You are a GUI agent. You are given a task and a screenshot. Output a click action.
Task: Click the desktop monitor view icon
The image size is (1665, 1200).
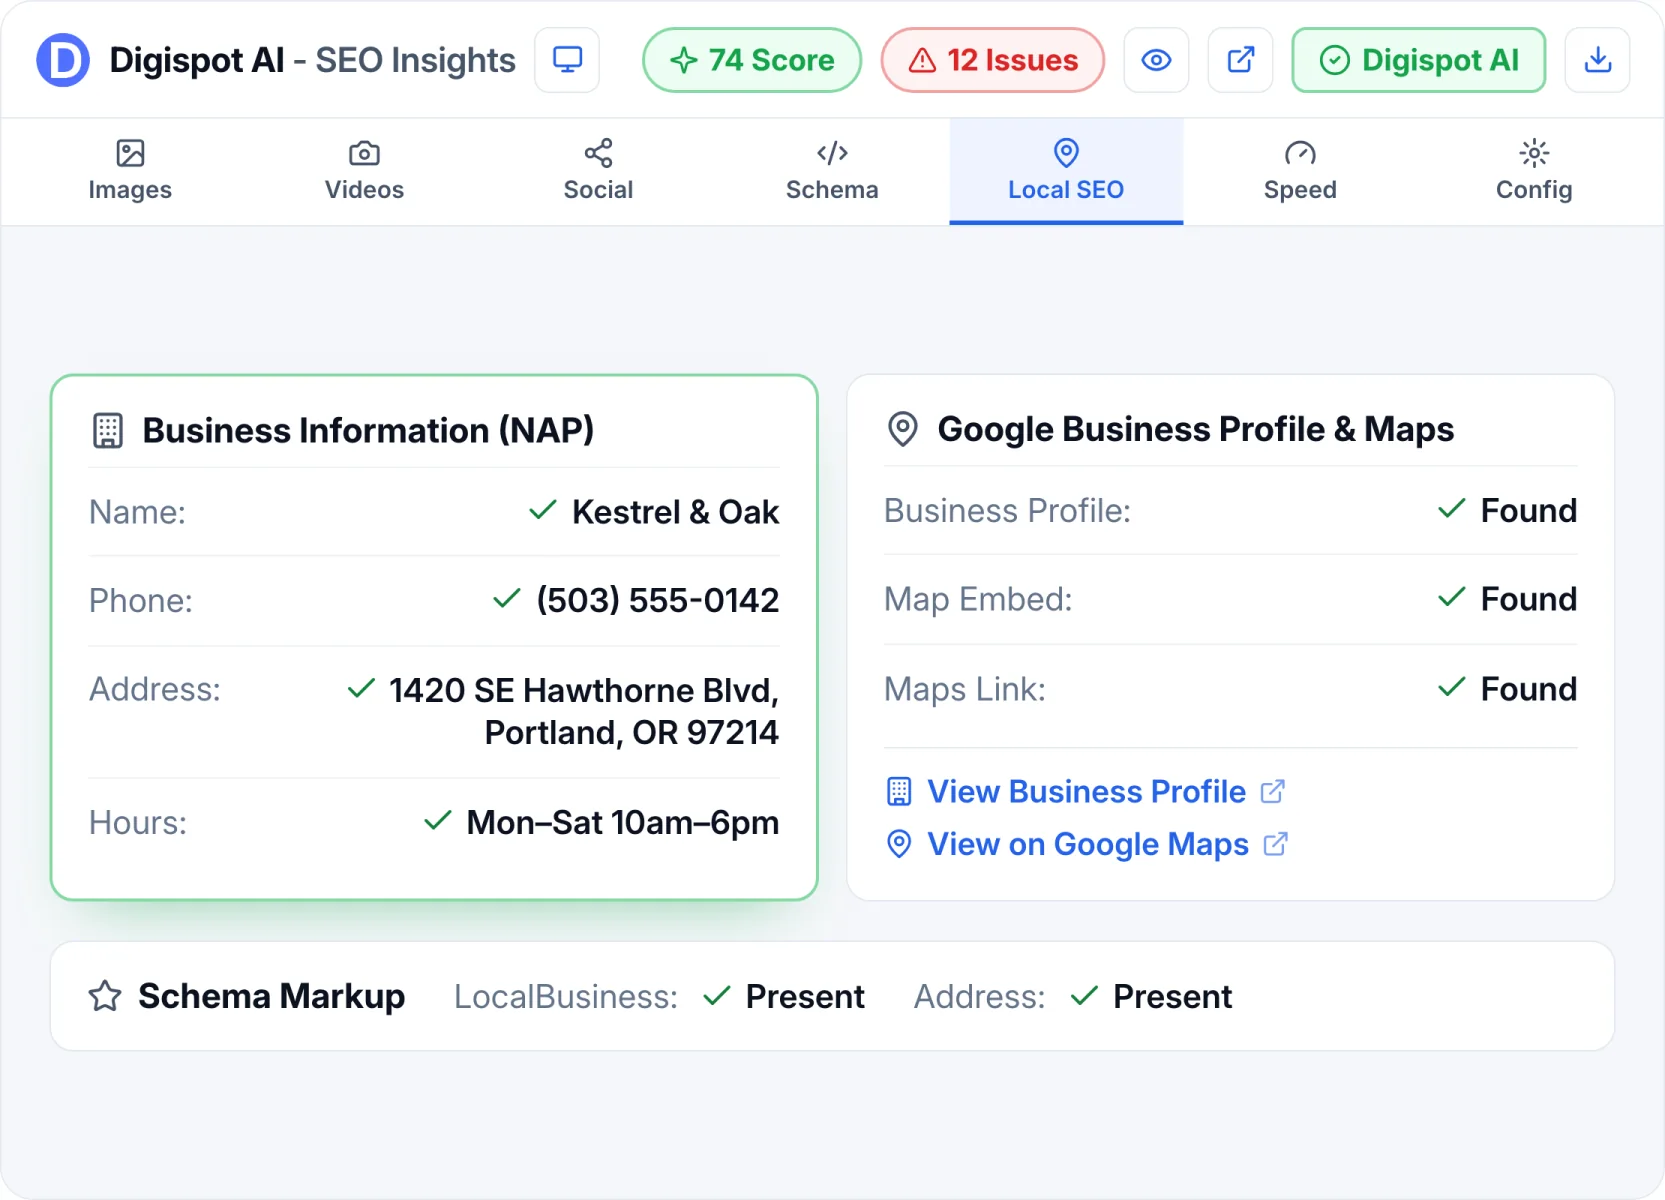567,60
